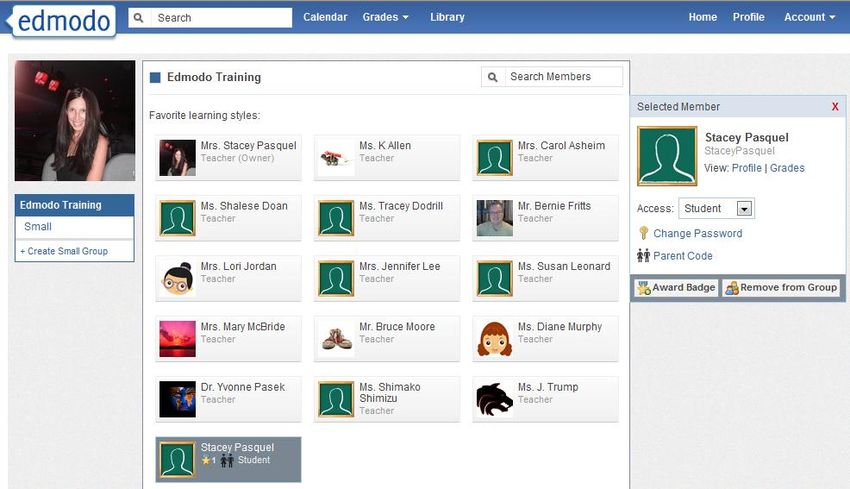Select Mr. Bernie Fritts name text
The height and width of the screenshot is (489, 850).
554,205
